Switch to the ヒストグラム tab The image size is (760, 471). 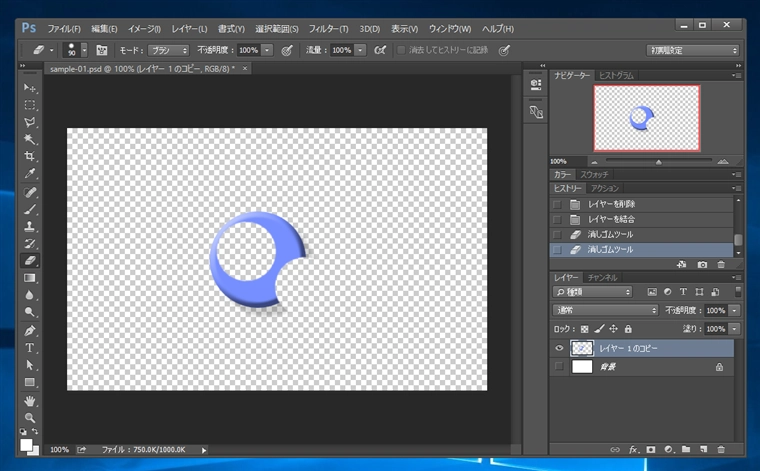click(x=616, y=75)
